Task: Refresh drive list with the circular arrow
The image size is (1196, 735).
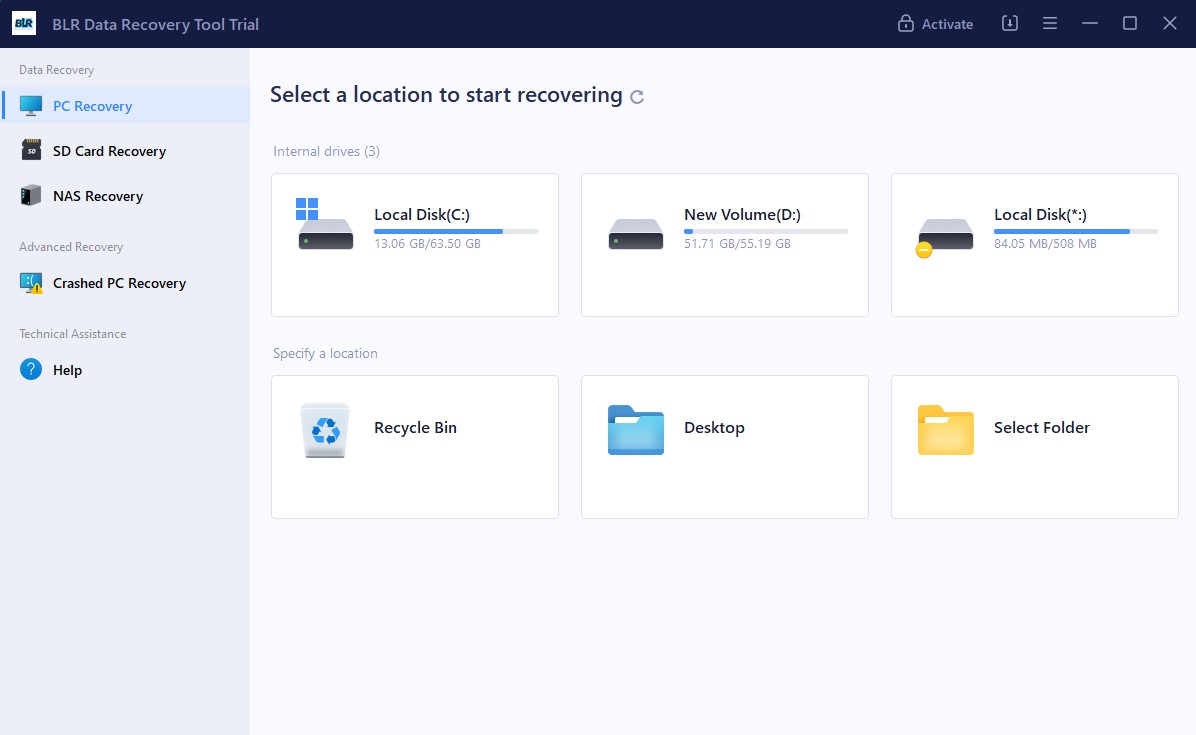Action: pos(637,97)
